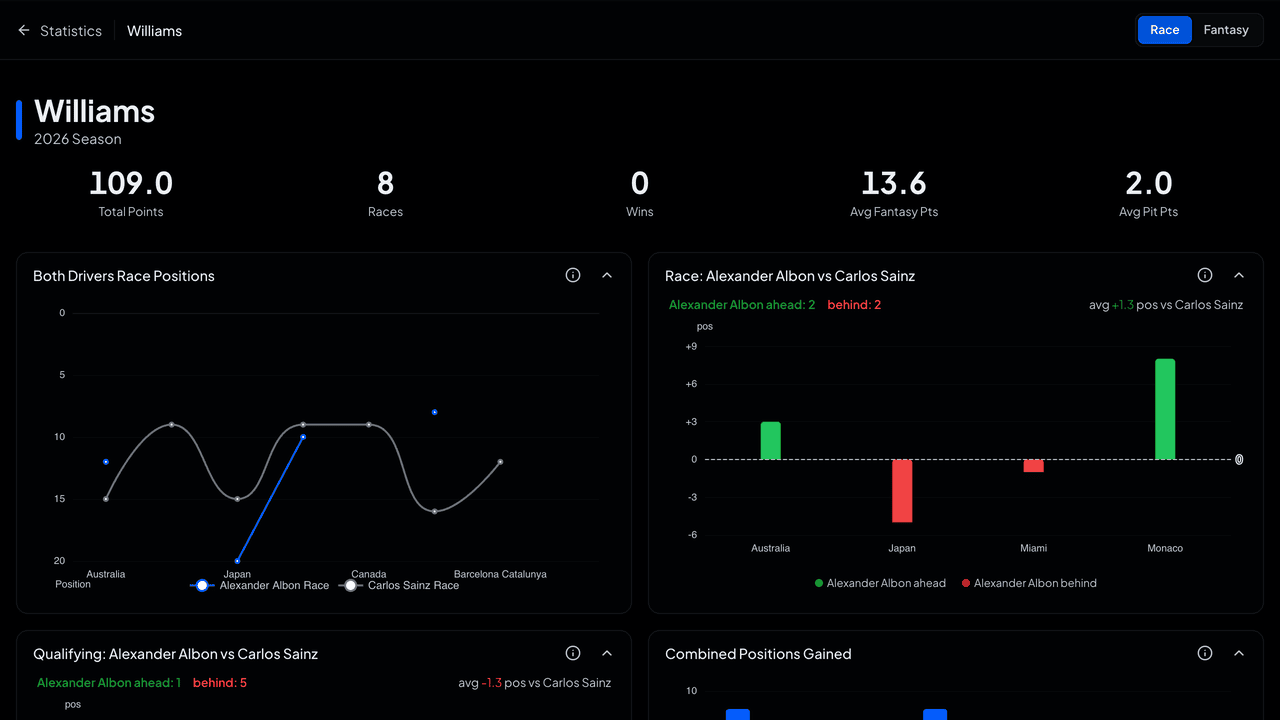Show info for Combined Positions Gained
Image resolution: width=1280 pixels, height=720 pixels.
[x=1205, y=653]
